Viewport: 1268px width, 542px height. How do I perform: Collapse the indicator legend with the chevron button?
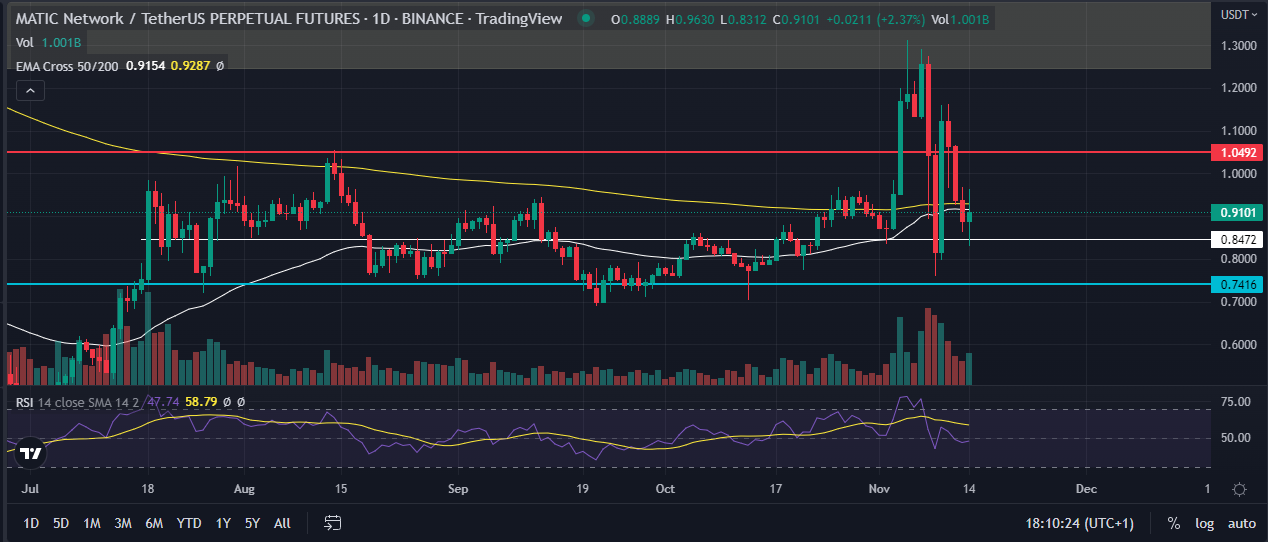30,91
